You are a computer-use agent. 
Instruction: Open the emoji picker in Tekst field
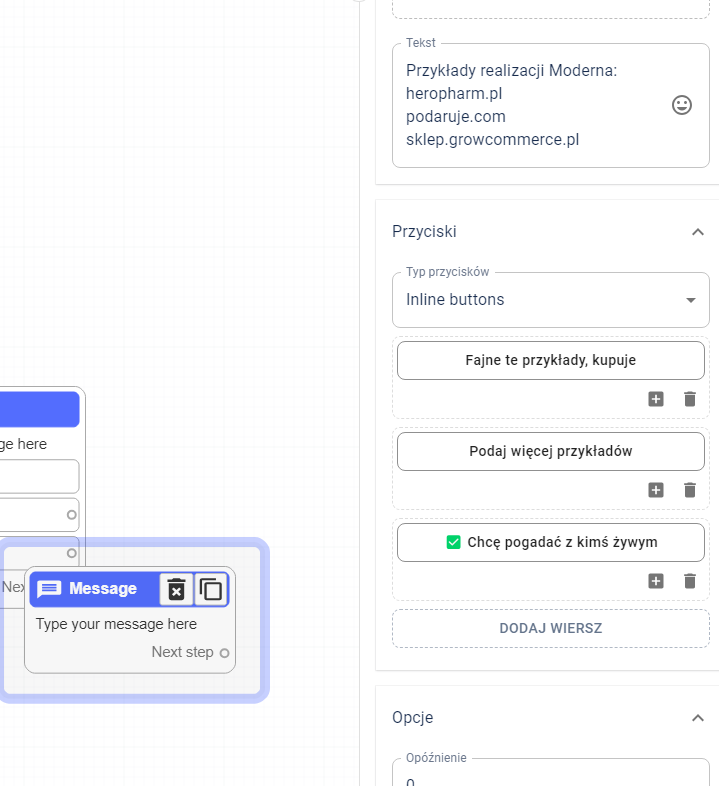click(681, 105)
